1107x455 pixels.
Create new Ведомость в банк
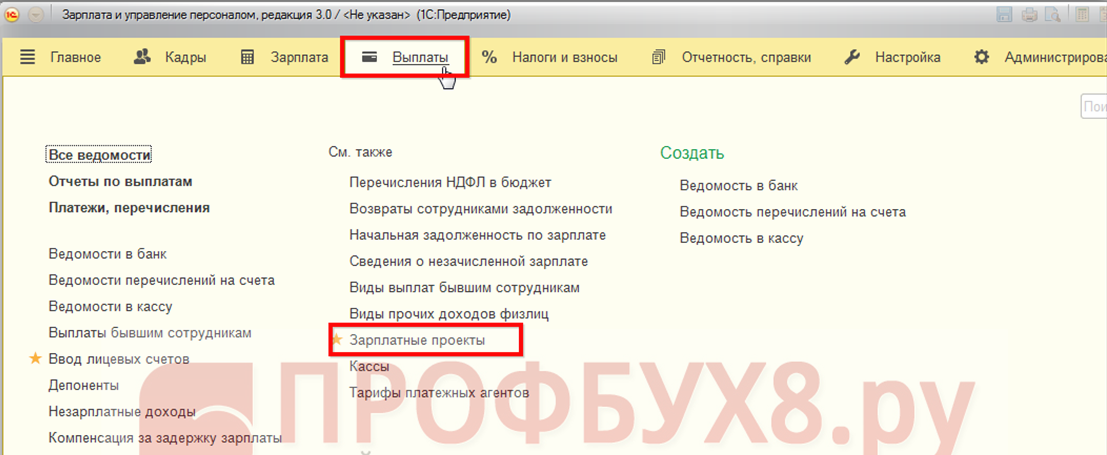(739, 185)
